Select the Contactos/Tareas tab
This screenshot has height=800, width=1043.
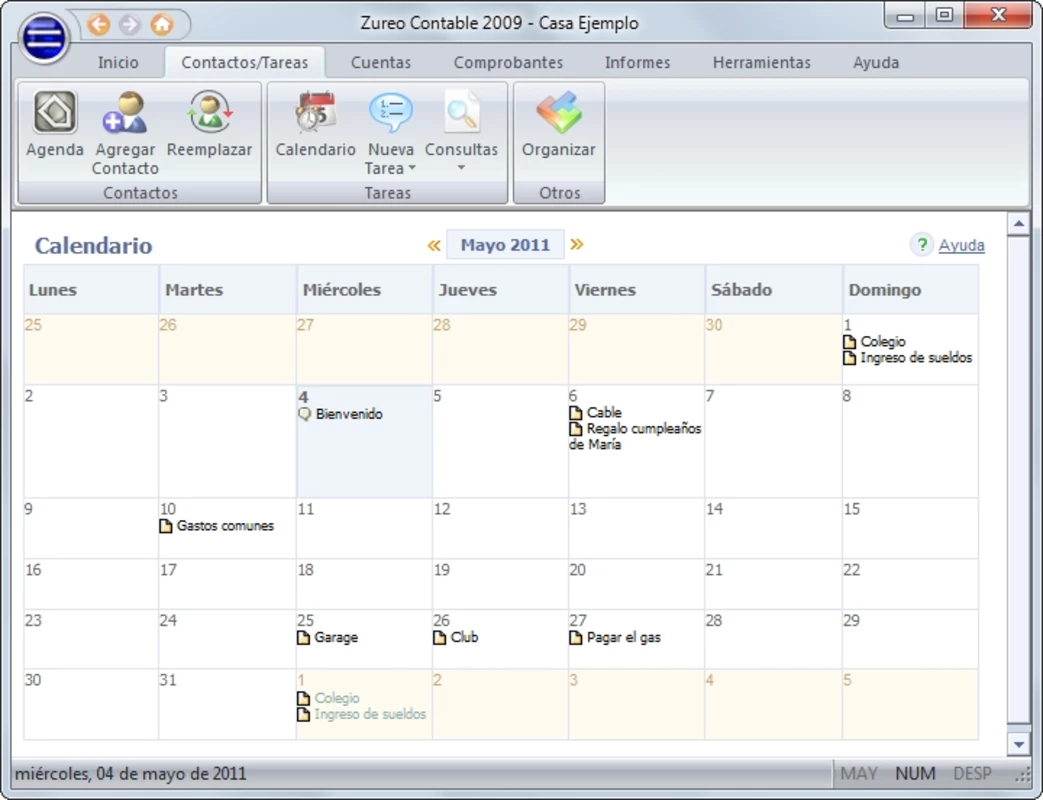click(x=245, y=63)
